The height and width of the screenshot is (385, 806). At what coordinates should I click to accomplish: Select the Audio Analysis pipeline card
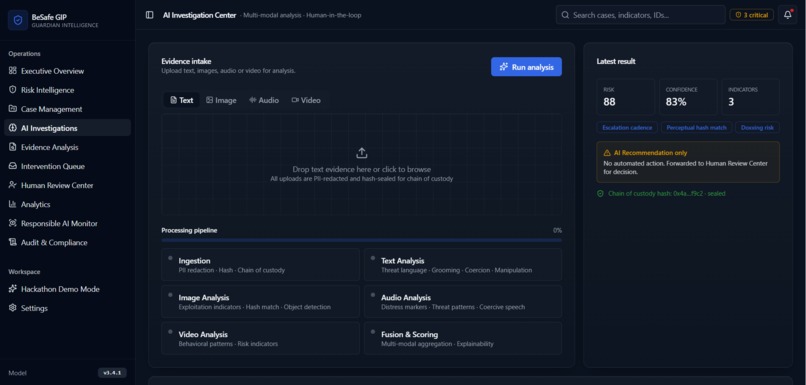tap(463, 302)
